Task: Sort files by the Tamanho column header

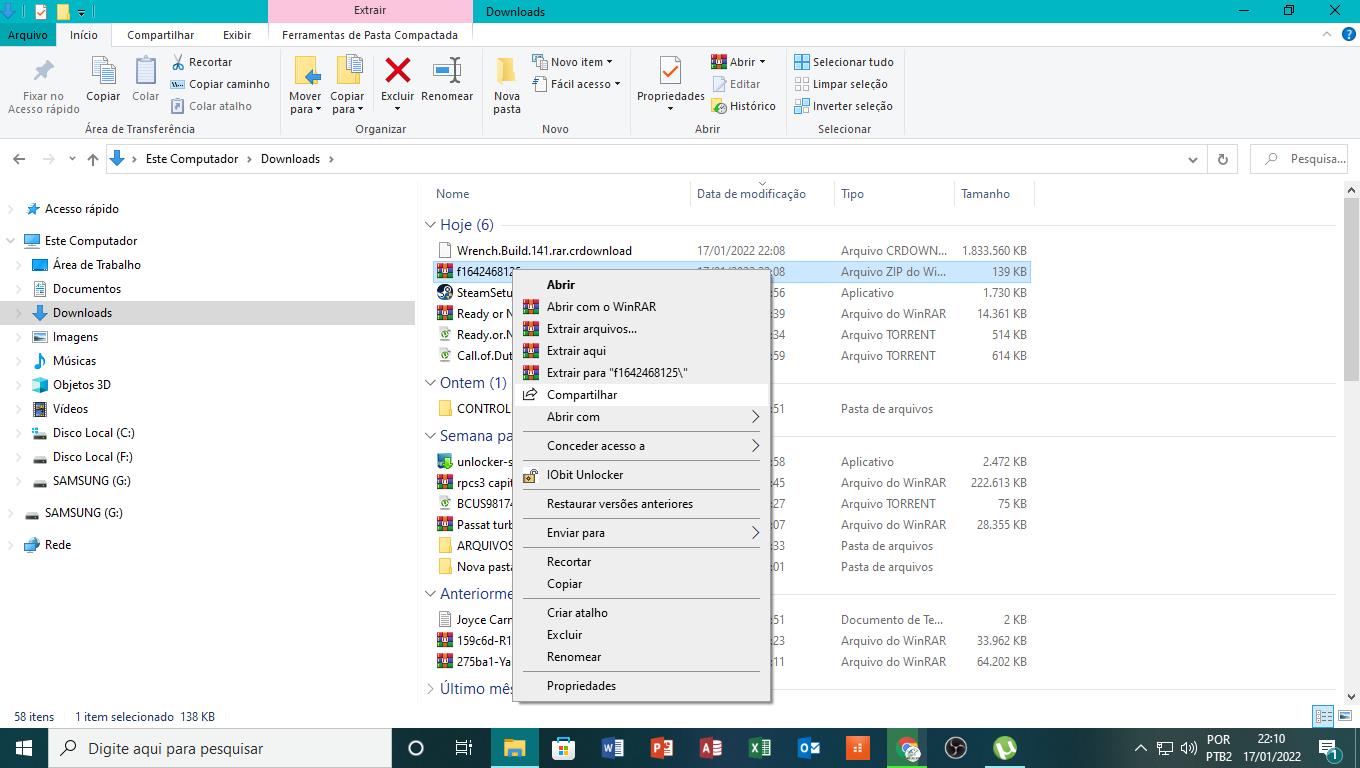Action: [985, 194]
